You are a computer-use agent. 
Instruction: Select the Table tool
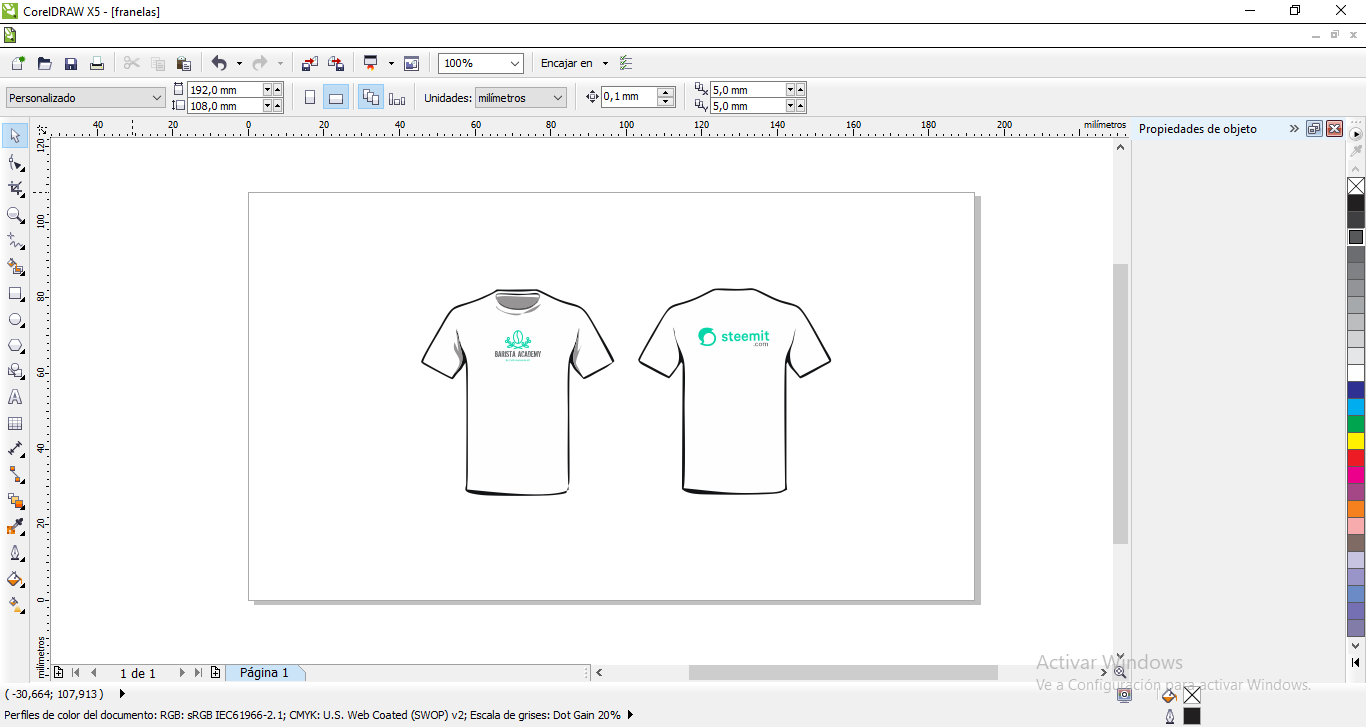pyautogui.click(x=15, y=424)
